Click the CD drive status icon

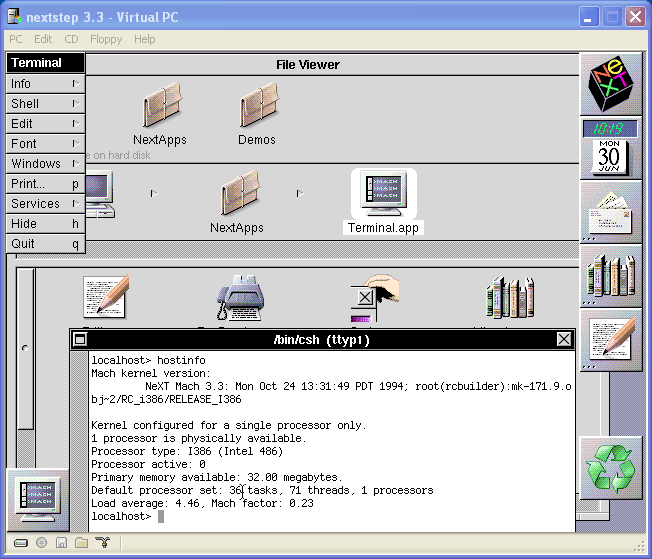point(41,542)
